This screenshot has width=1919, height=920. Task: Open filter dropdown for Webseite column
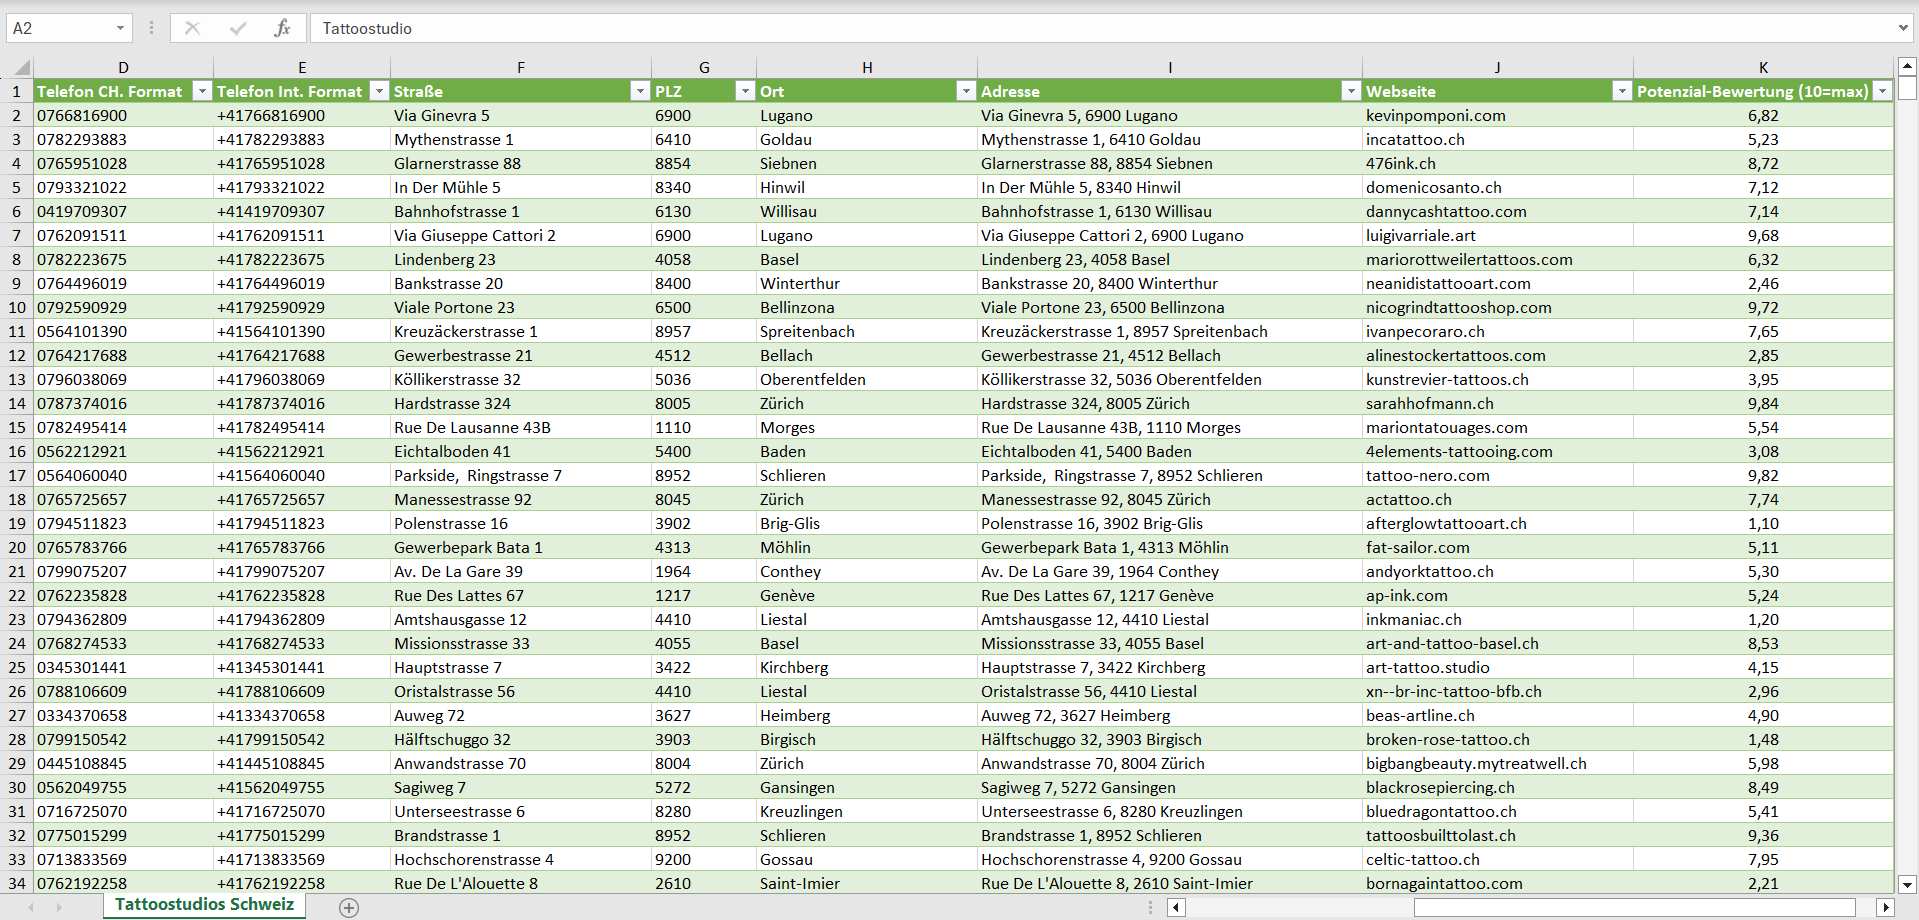click(x=1622, y=91)
